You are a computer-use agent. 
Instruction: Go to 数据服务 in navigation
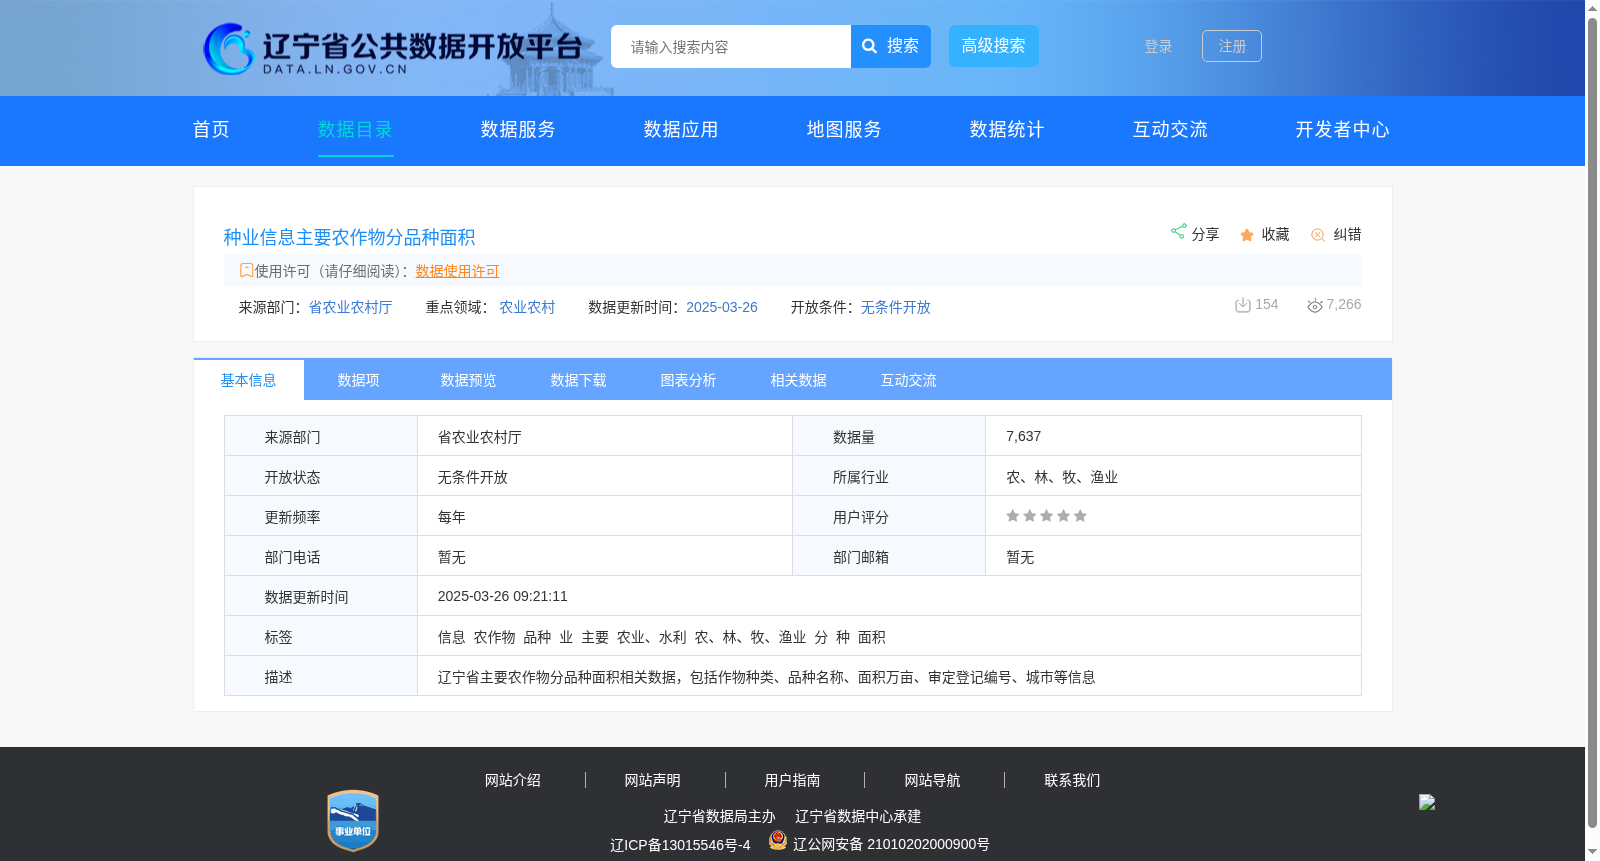pos(518,130)
